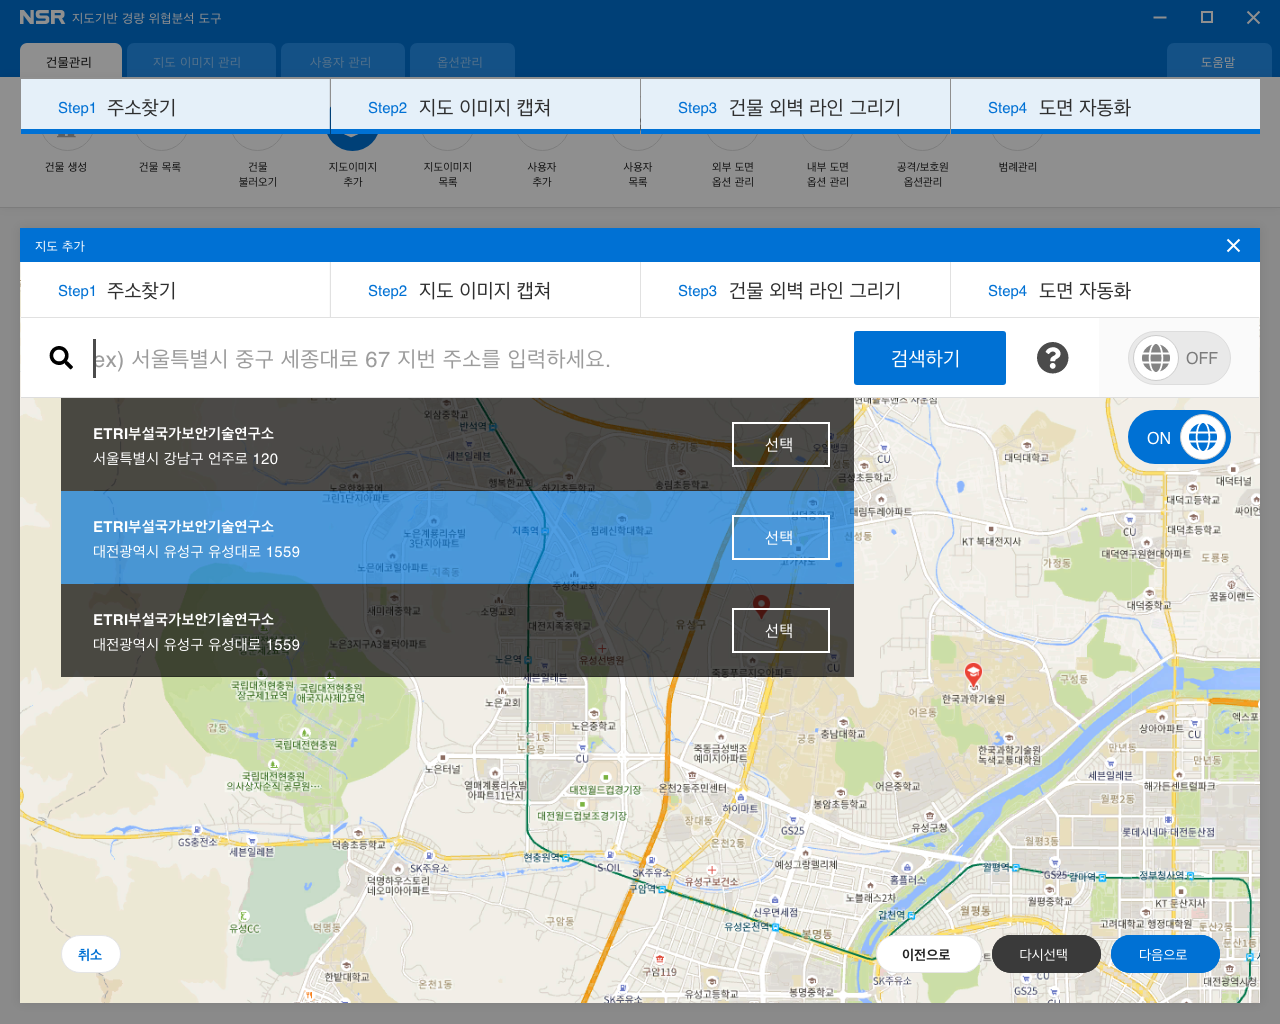Click background Step4 도면 자동화 header
The height and width of the screenshot is (1024, 1280).
click(1105, 107)
